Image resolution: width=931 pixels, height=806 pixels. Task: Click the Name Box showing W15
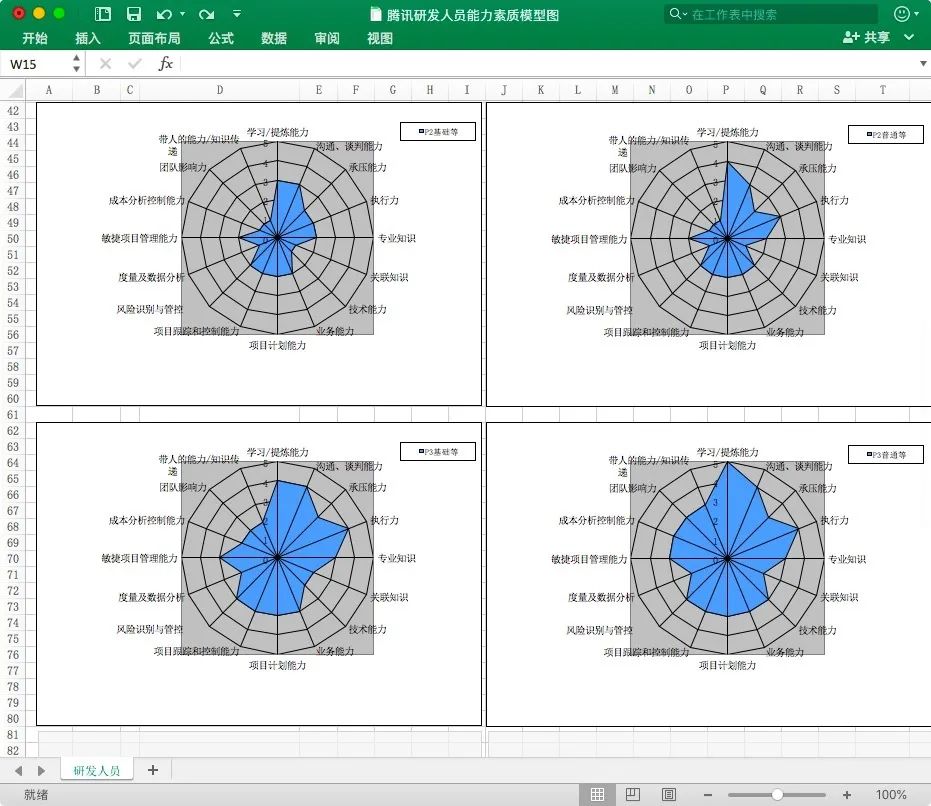[x=36, y=64]
